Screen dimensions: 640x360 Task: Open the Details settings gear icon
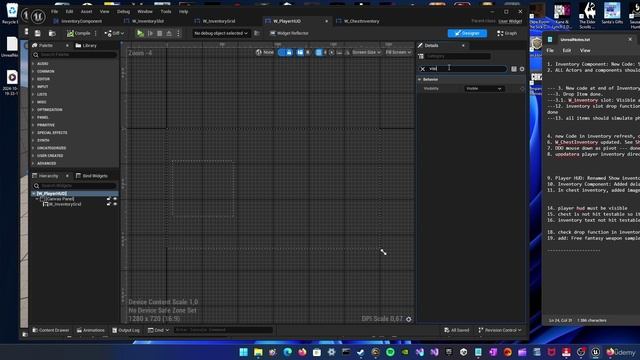pyautogui.click(x=522, y=69)
